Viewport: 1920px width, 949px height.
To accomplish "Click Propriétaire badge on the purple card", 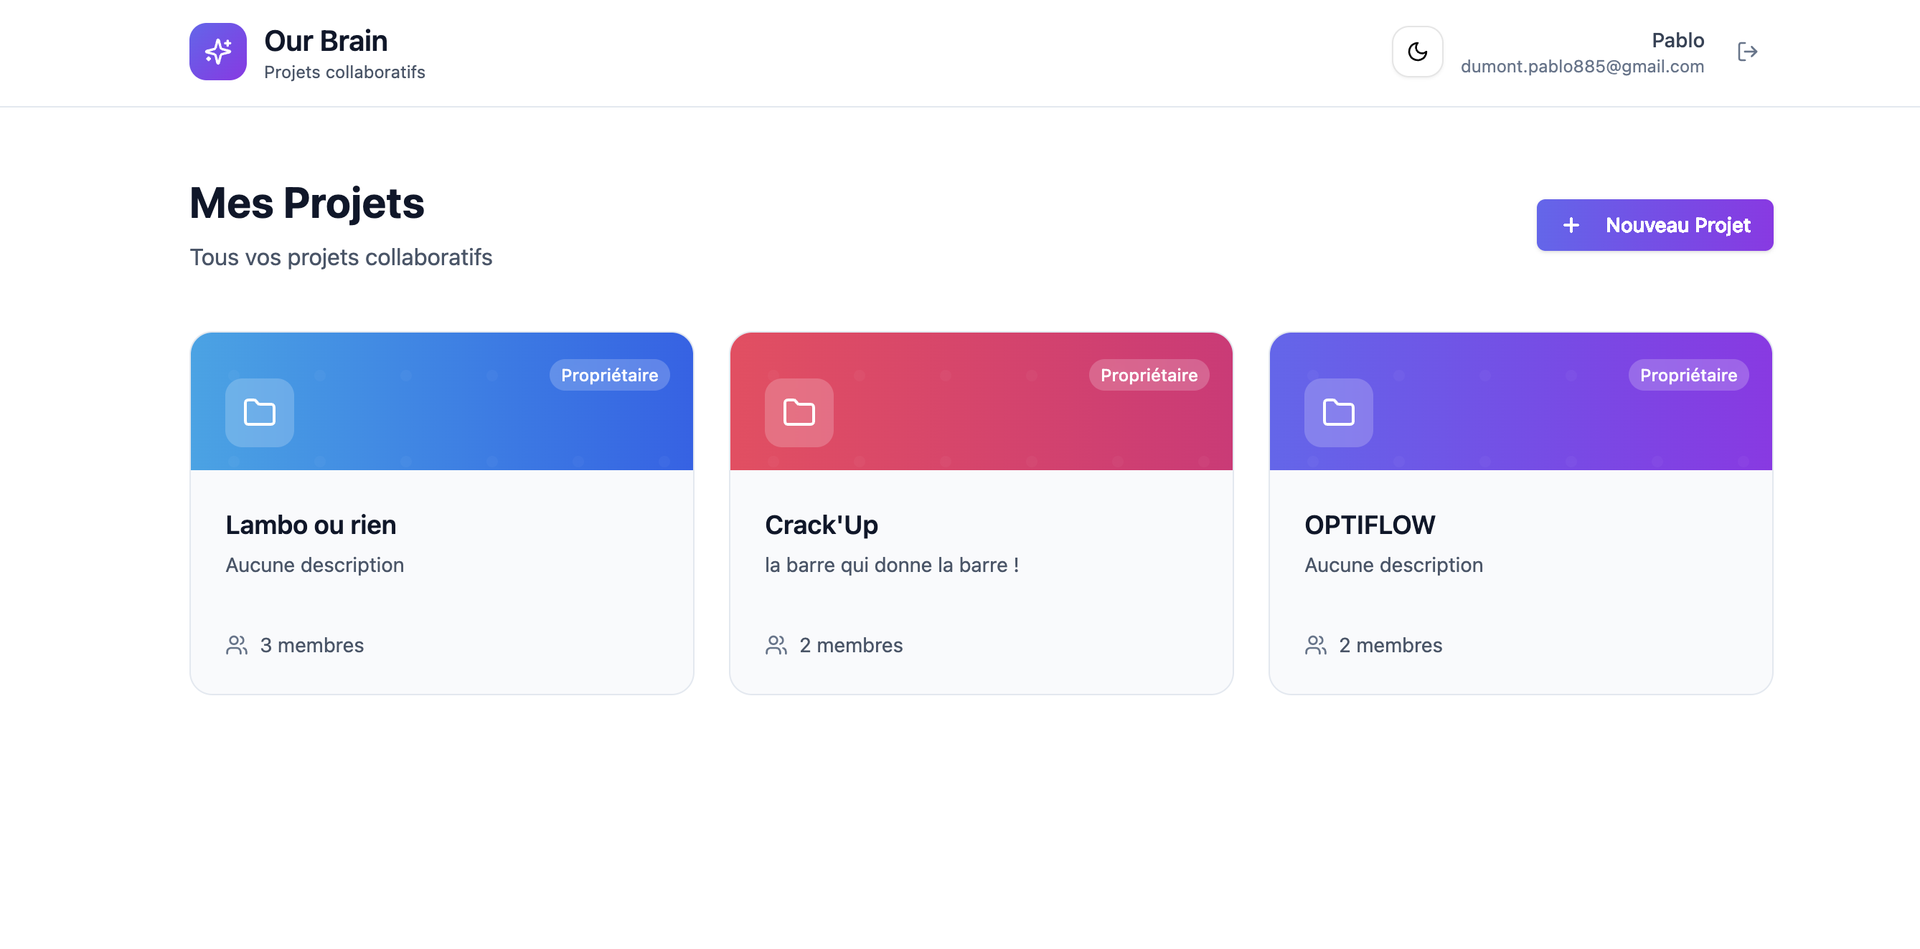I will tap(1688, 375).
